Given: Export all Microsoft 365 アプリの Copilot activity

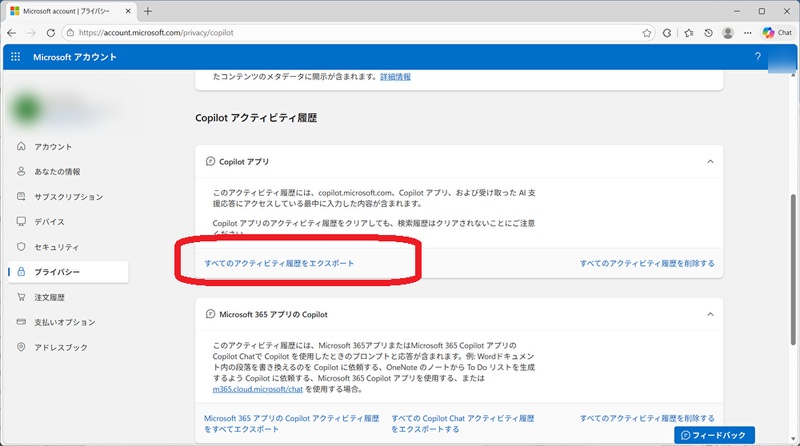Looking at the screenshot, I should point(291,424).
